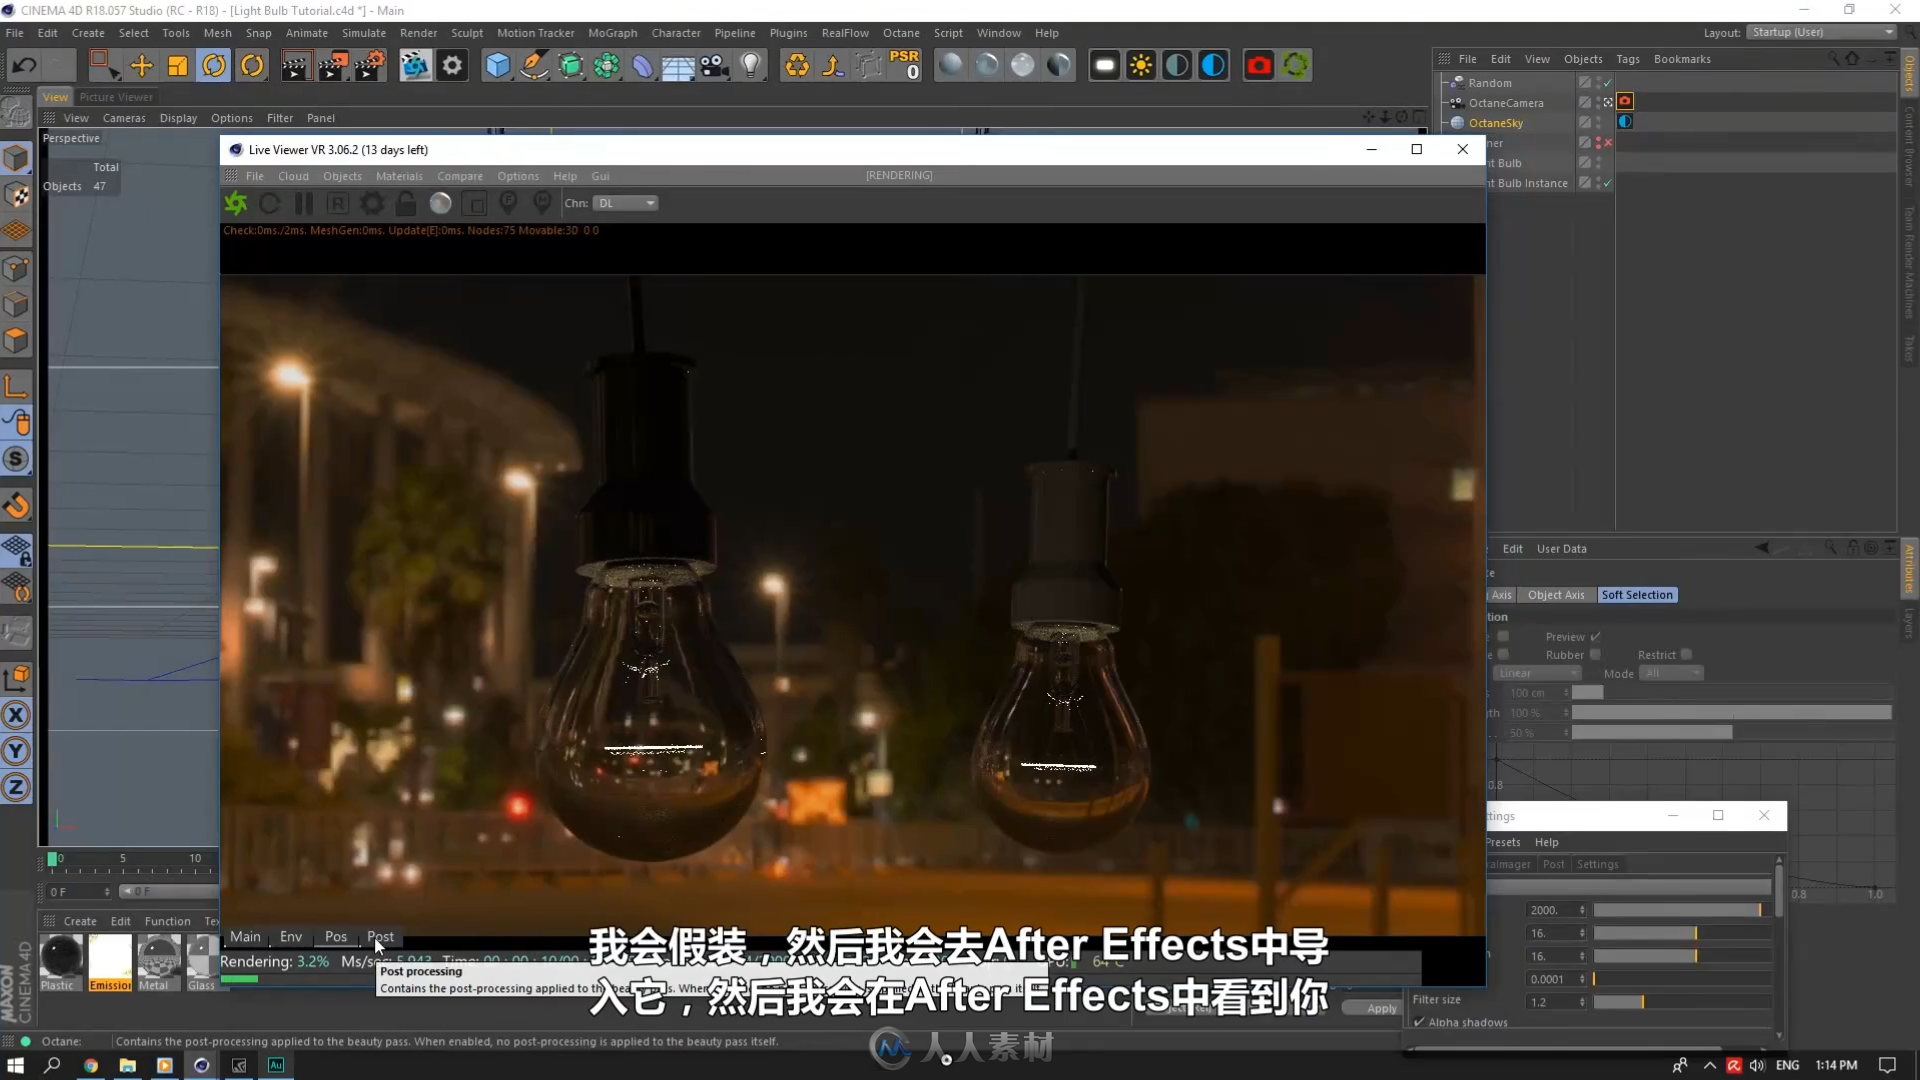1920x1080 pixels.
Task: Click the Render View clapperboard icon
Action: (296, 66)
